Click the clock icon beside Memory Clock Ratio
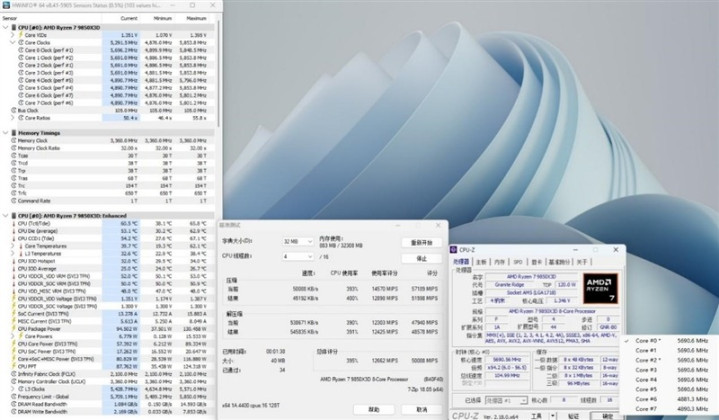The width and height of the screenshot is (719, 420). click(14, 148)
